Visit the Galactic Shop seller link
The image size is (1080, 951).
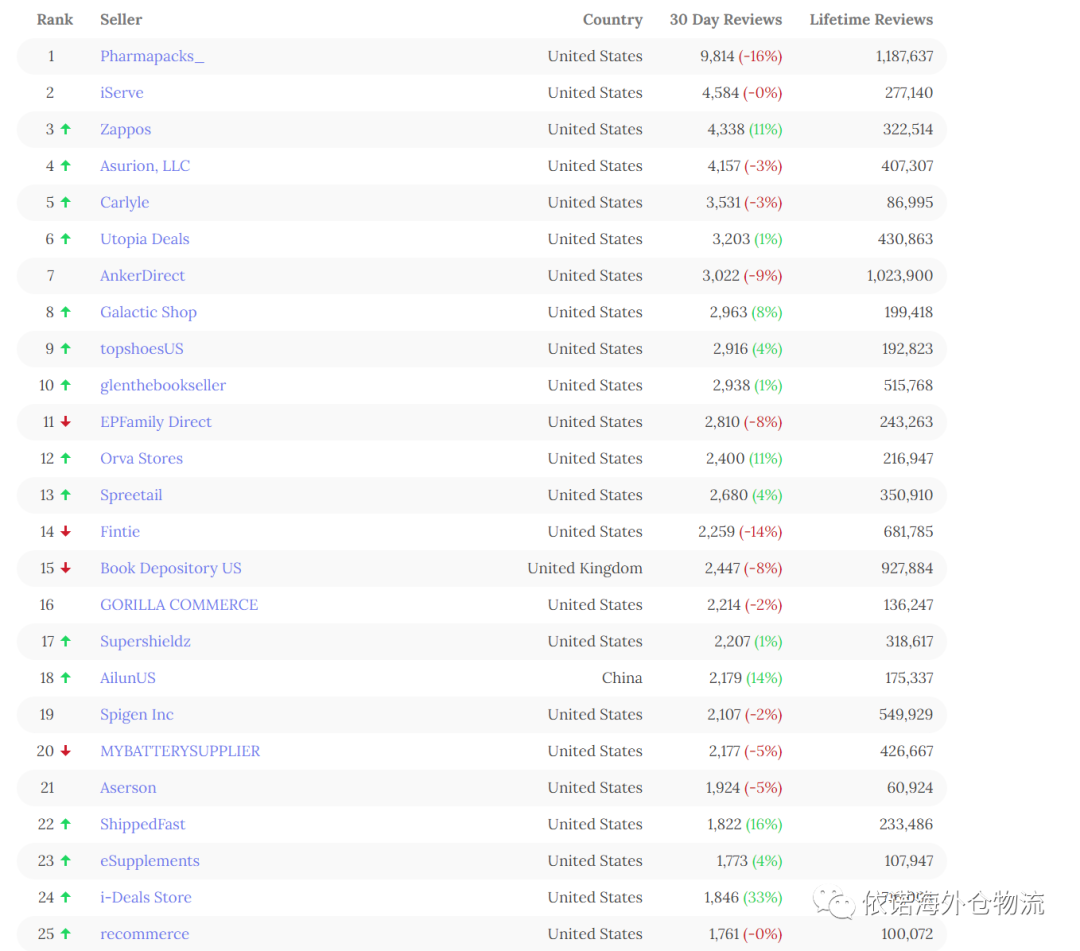(x=148, y=312)
